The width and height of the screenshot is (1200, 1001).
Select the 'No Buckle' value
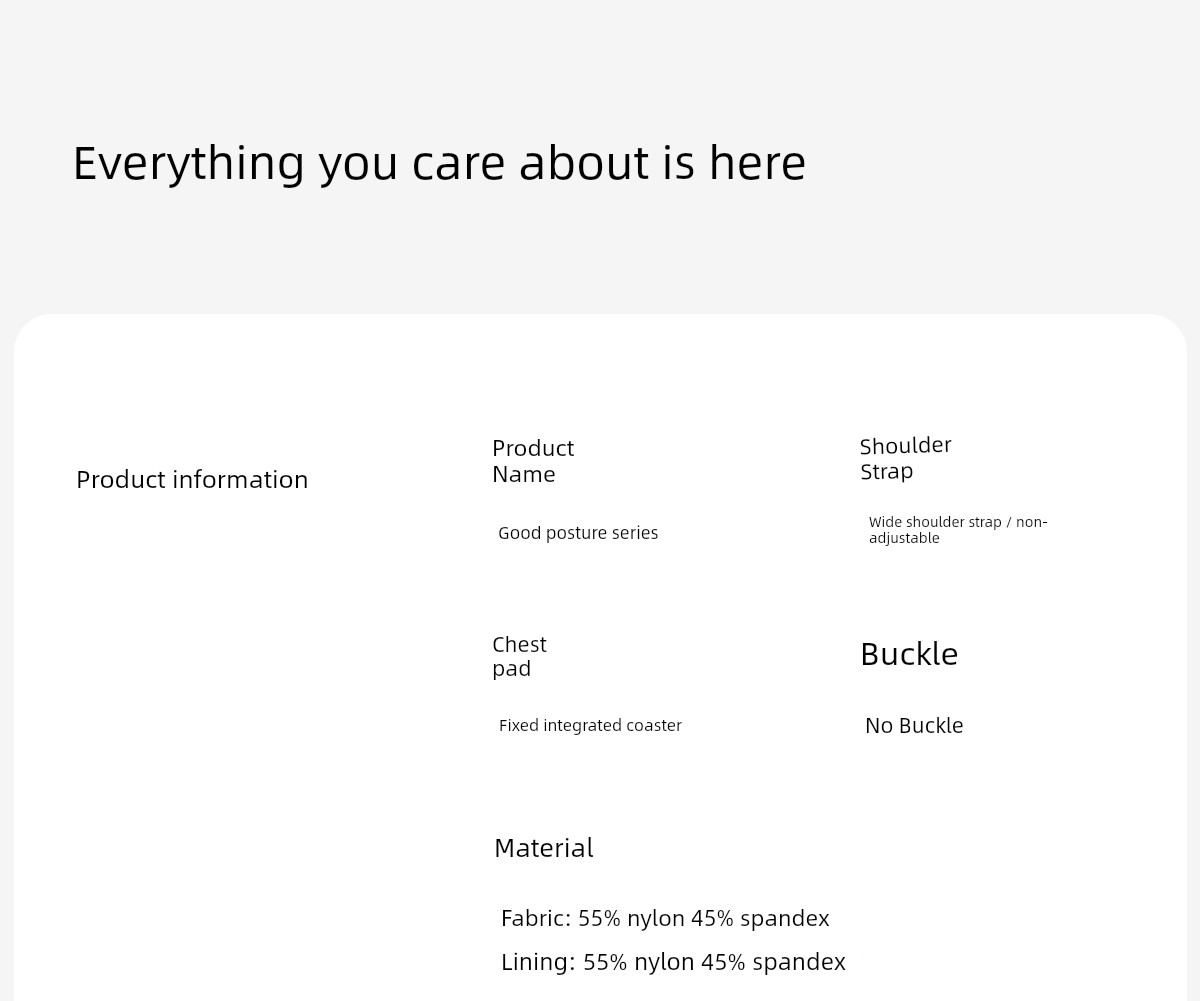(x=914, y=725)
